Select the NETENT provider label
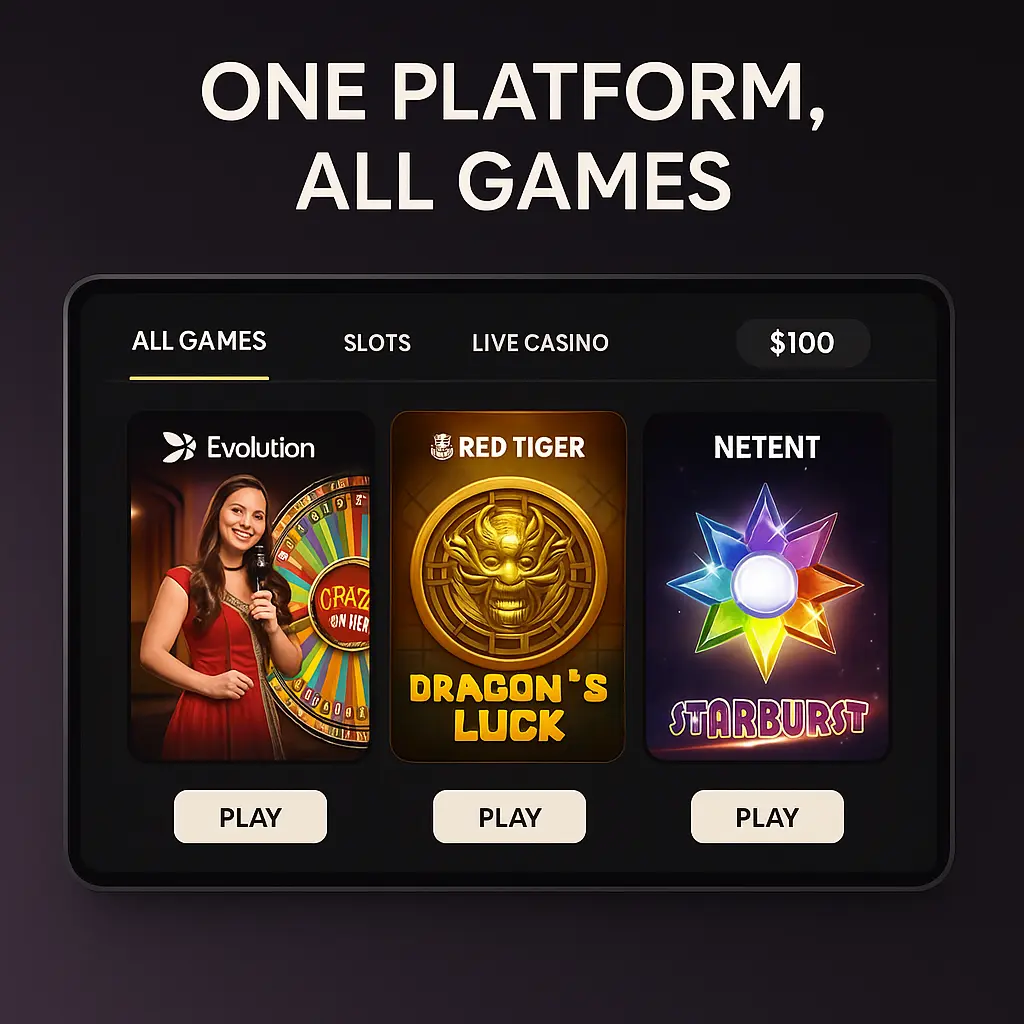 coord(767,447)
